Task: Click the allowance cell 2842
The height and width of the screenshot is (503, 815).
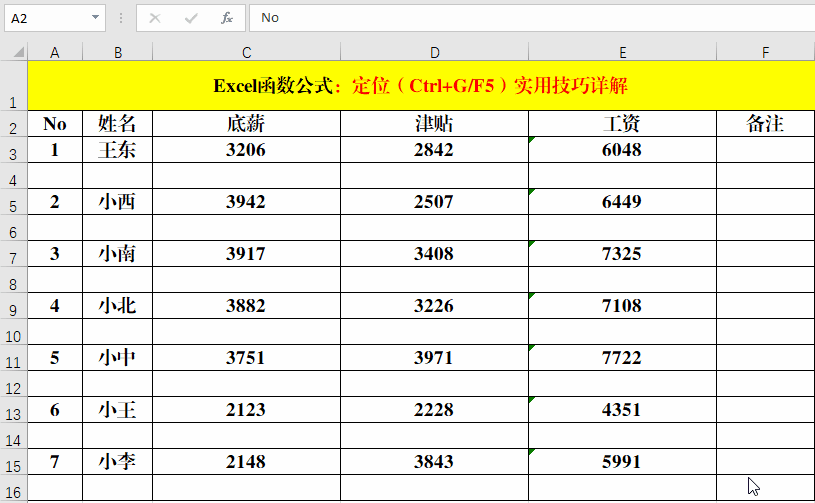Action: pos(435,150)
